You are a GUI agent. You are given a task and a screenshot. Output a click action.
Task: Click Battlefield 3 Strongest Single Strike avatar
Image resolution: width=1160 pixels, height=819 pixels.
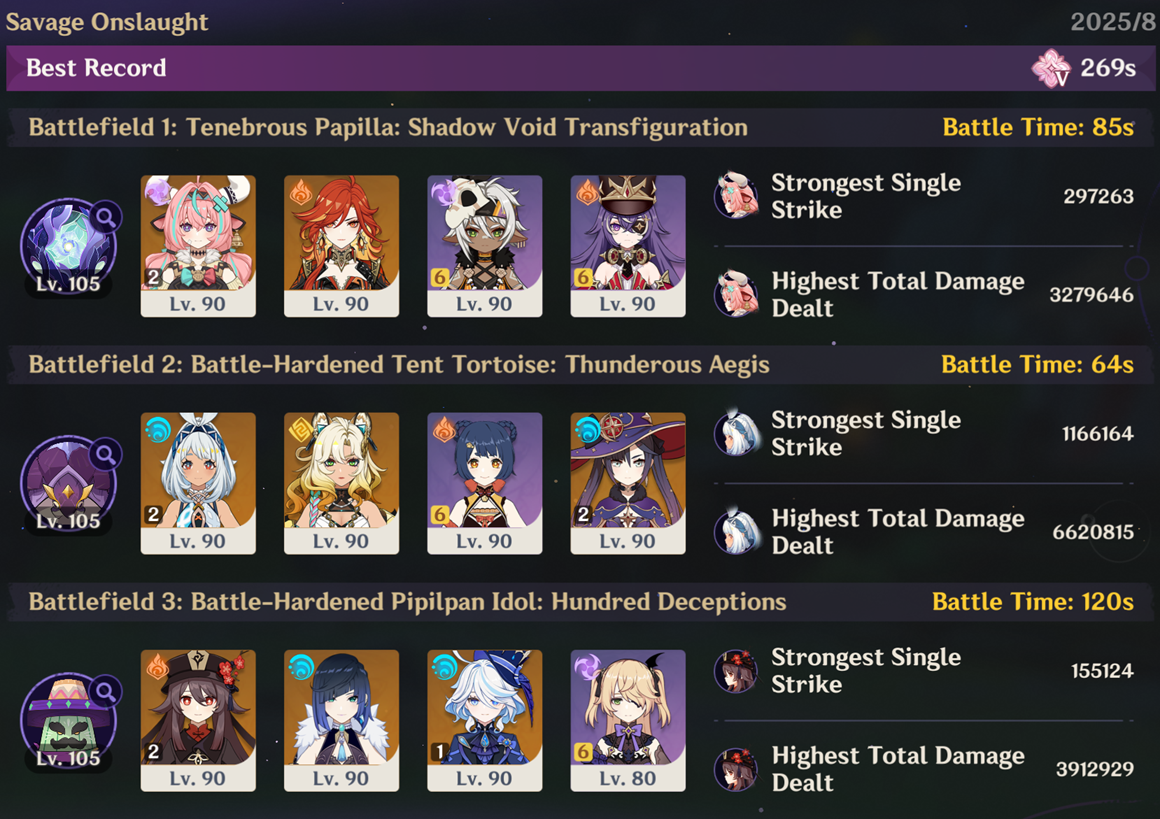coord(736,671)
